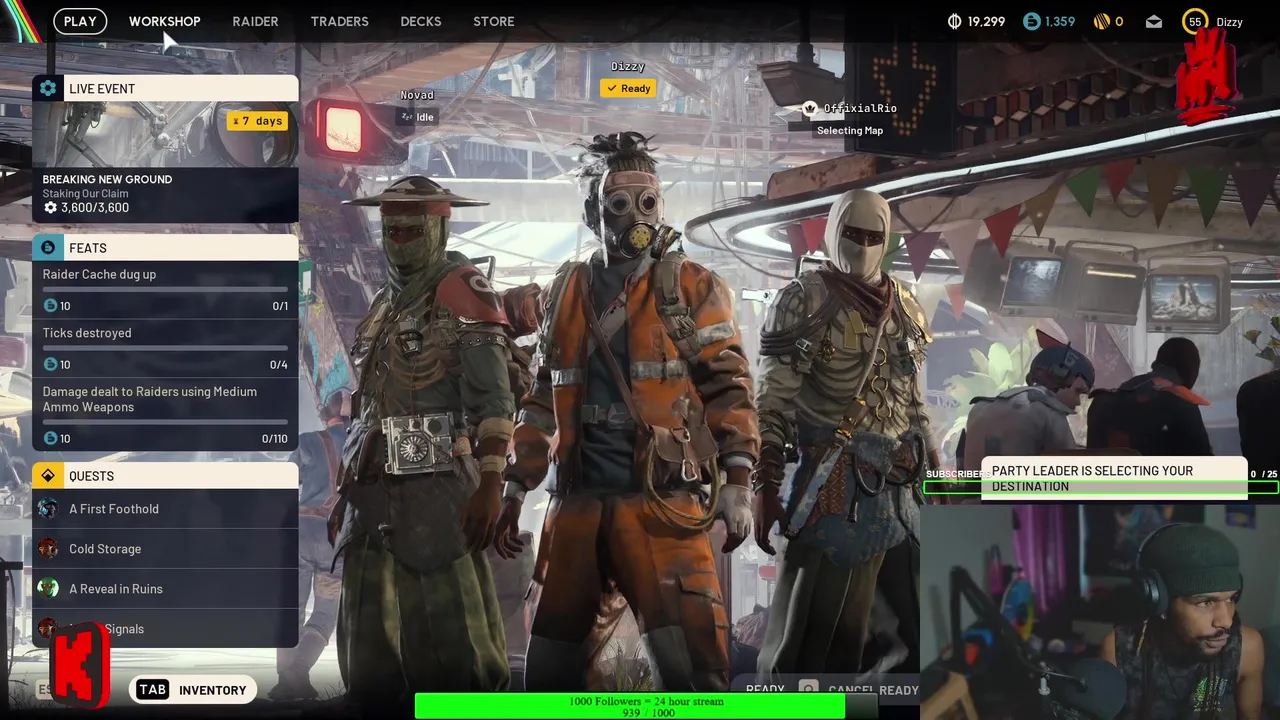The image size is (1280, 720).
Task: Click the level 55 player badge
Action: tap(1195, 21)
